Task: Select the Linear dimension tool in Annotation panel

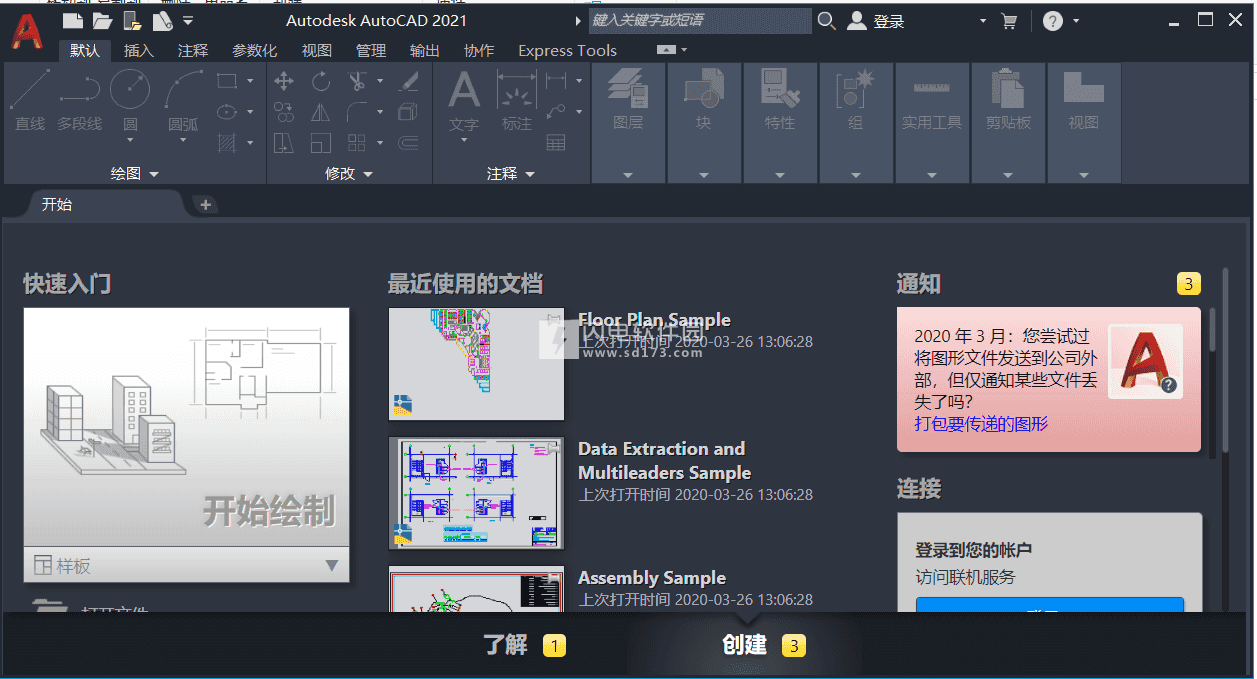Action: [x=556, y=81]
